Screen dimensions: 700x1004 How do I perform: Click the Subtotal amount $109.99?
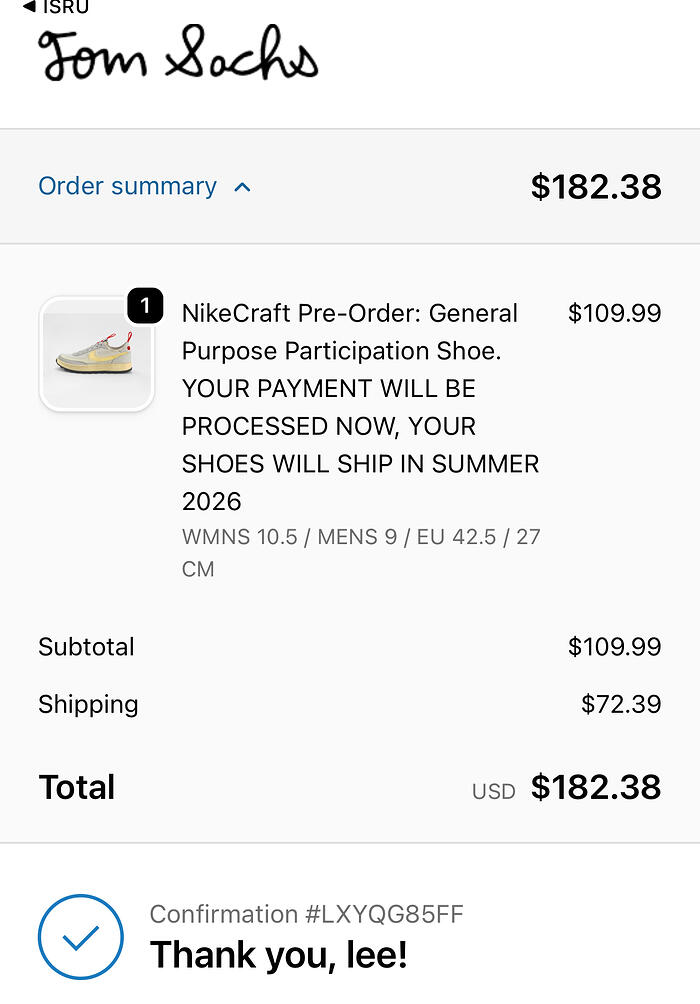point(614,647)
